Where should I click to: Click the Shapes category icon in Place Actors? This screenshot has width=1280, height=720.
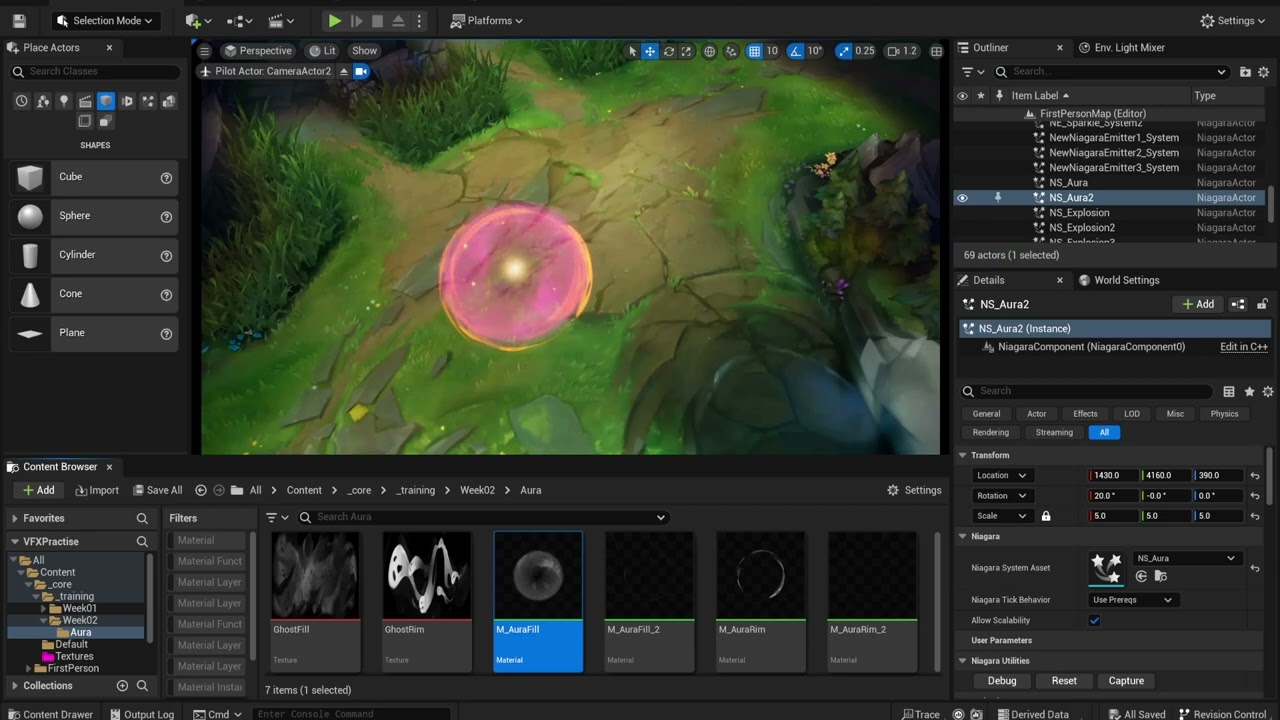click(x=105, y=101)
